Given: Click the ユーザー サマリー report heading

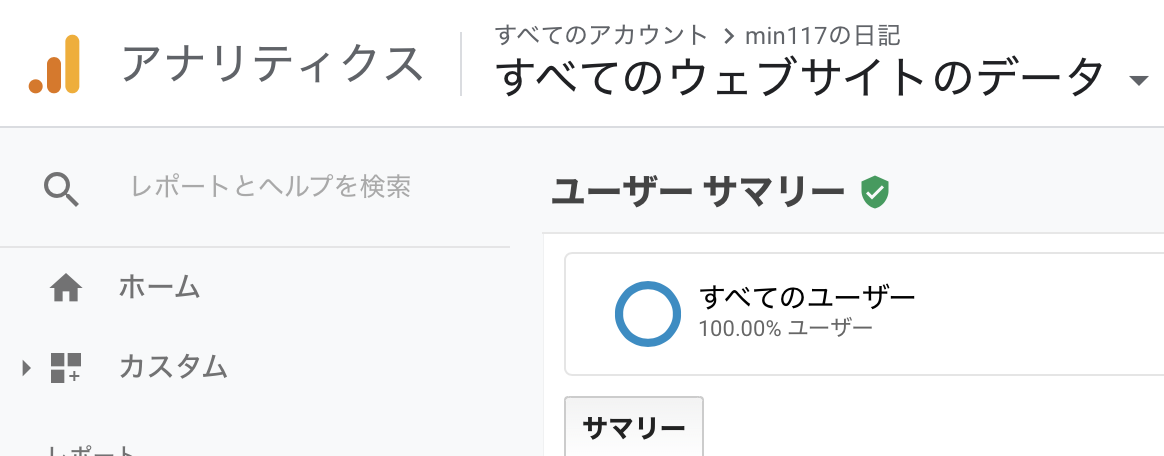Looking at the screenshot, I should [697, 192].
